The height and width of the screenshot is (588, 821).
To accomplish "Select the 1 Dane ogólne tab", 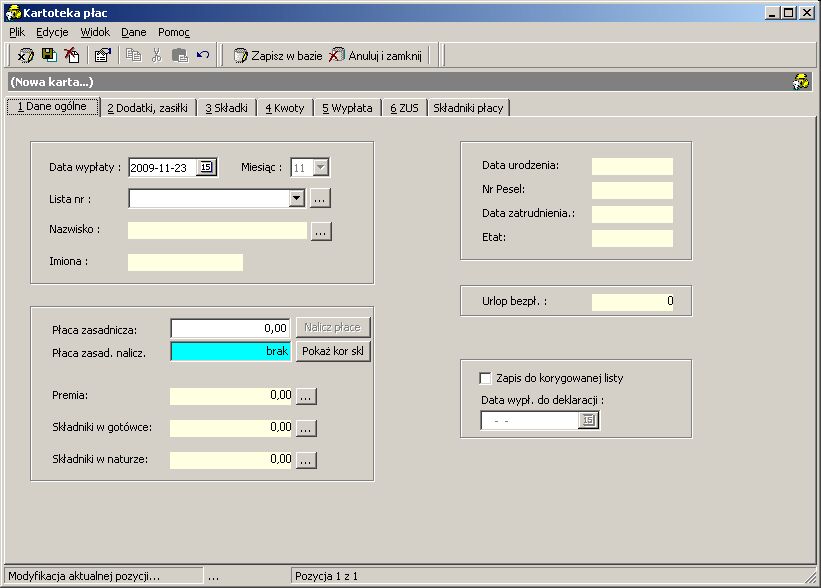I will pyautogui.click(x=52, y=107).
